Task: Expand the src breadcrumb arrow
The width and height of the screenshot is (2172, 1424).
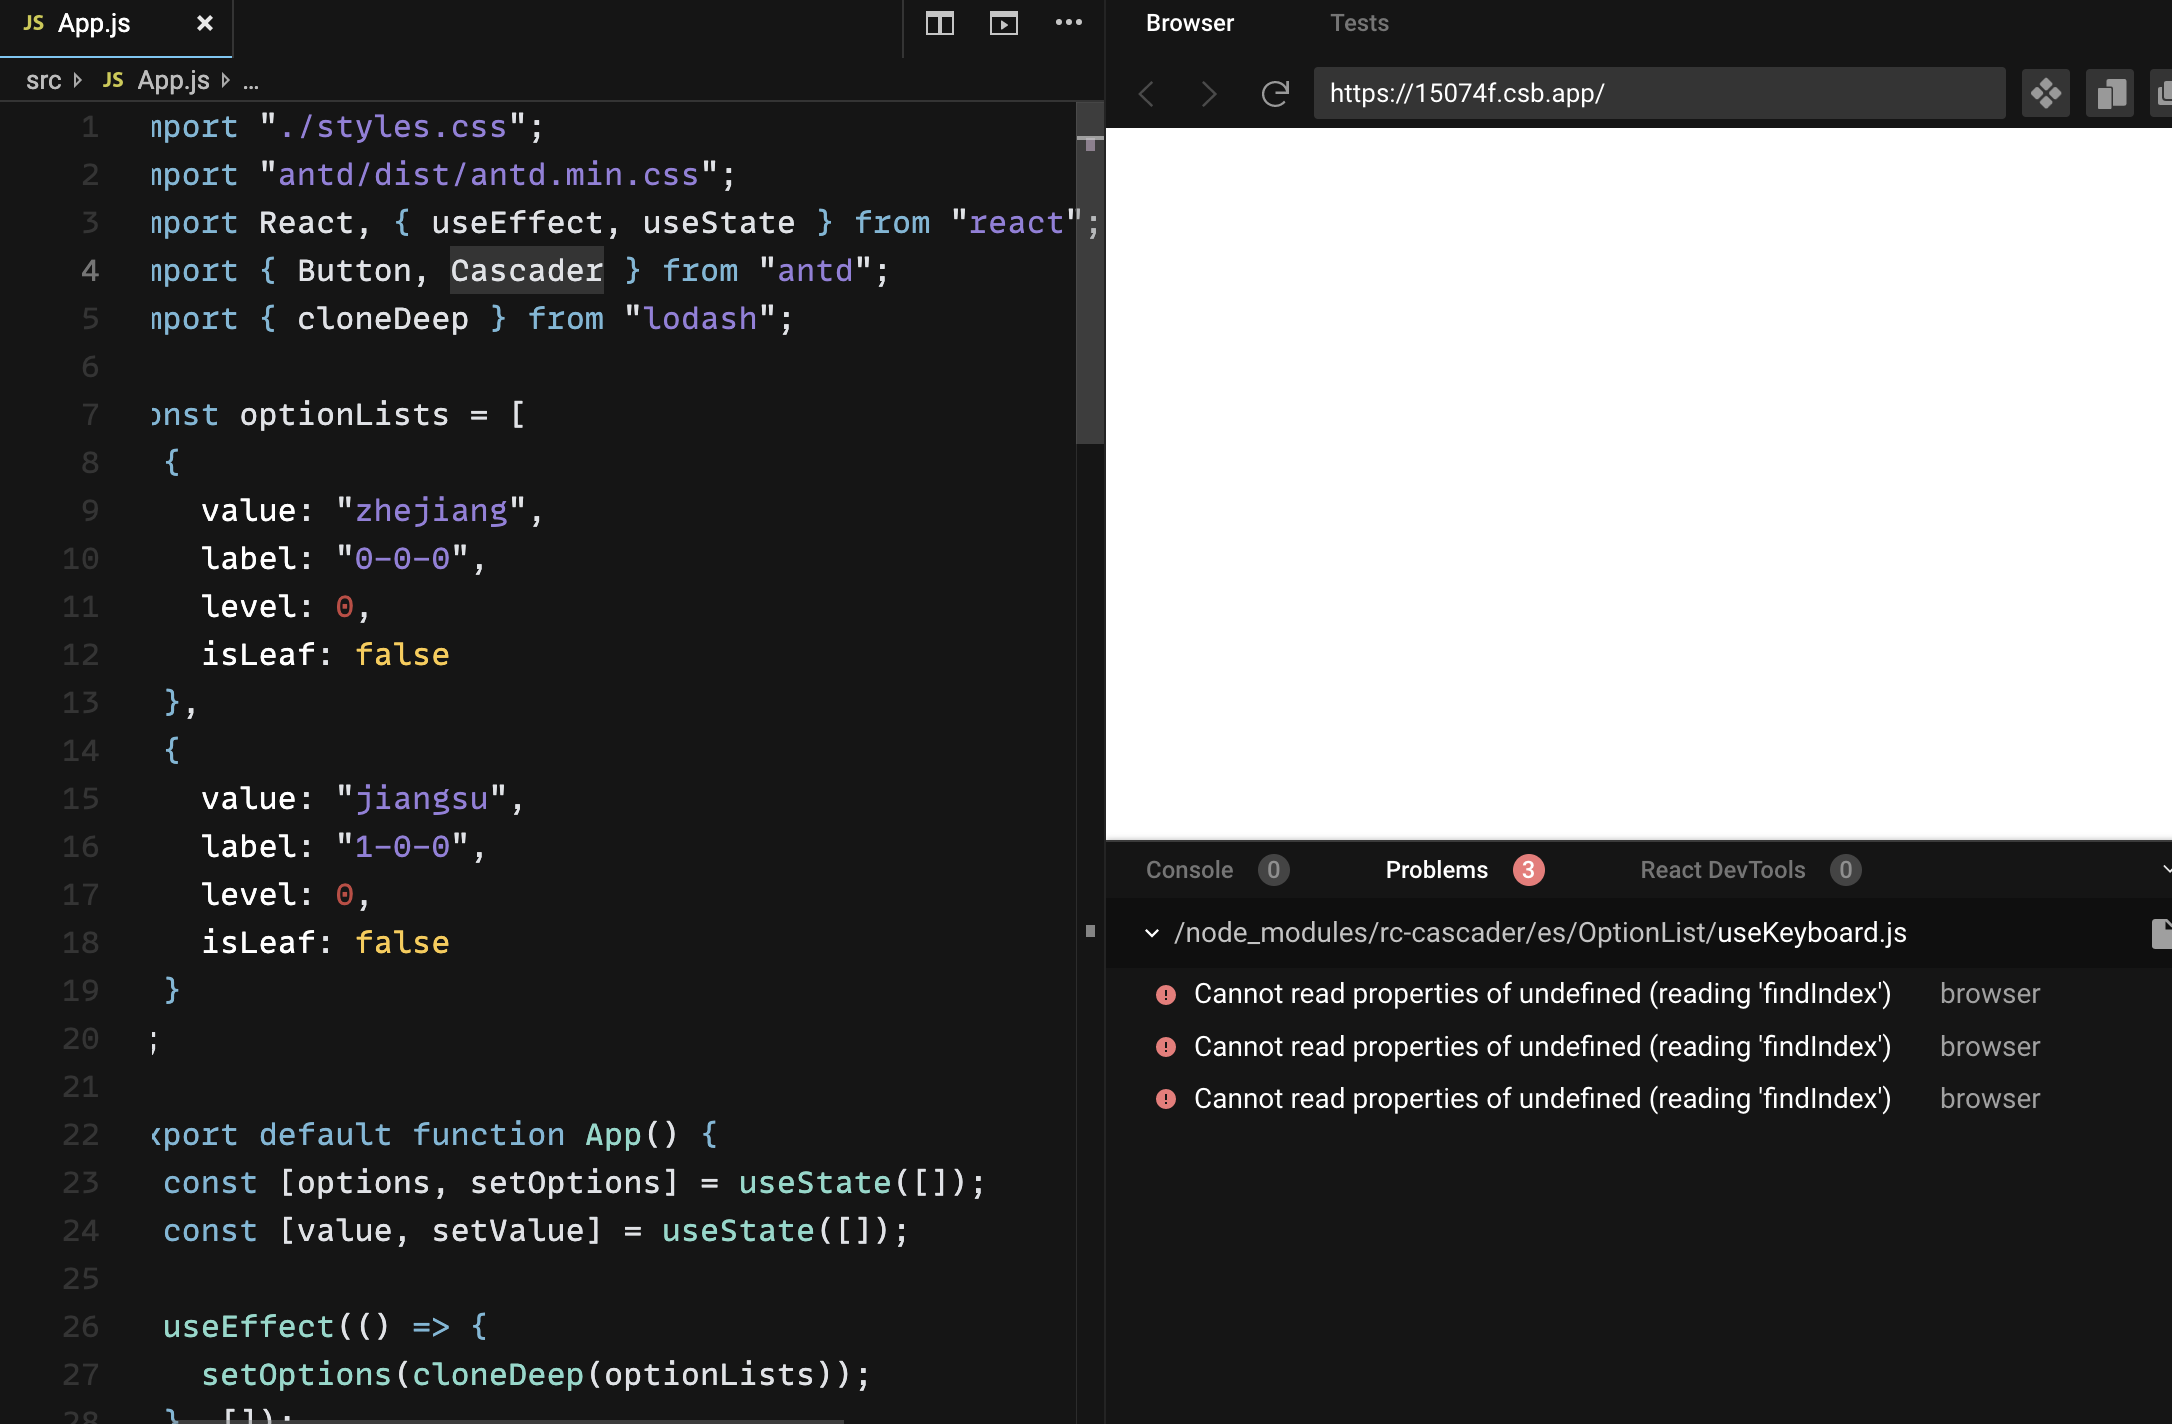Action: click(78, 80)
